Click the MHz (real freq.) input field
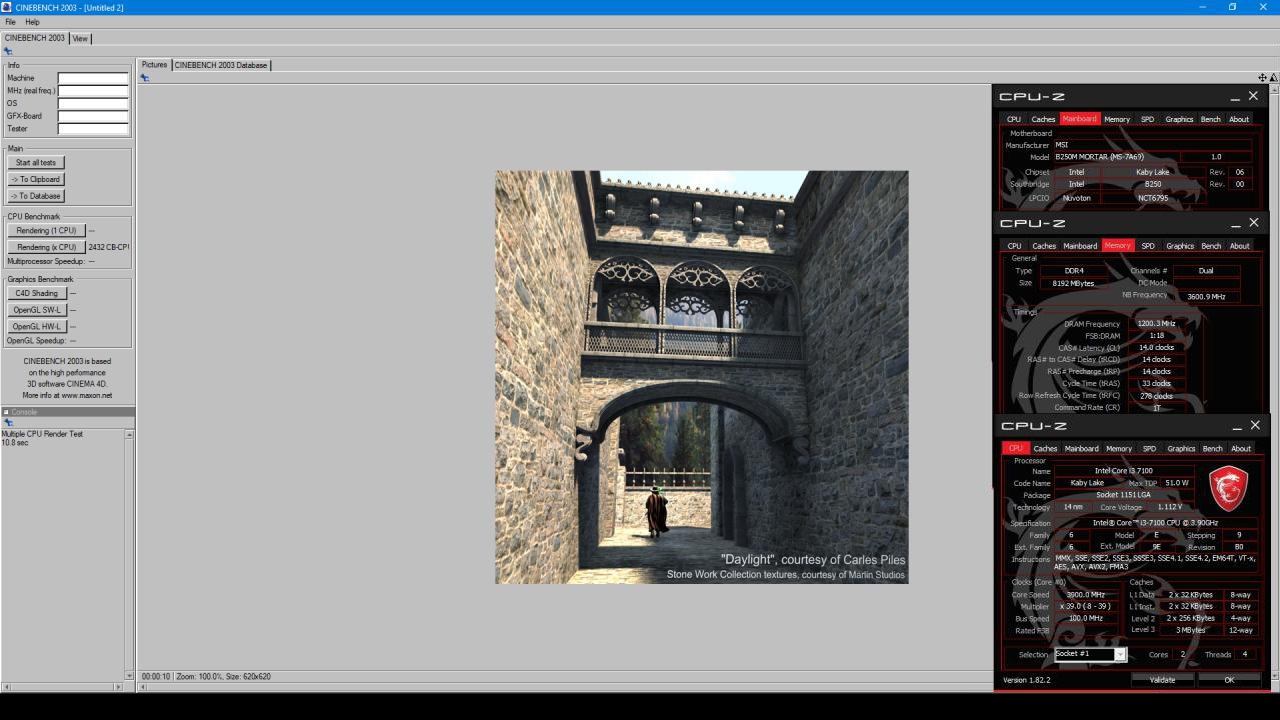1280x720 pixels. pos(93,91)
